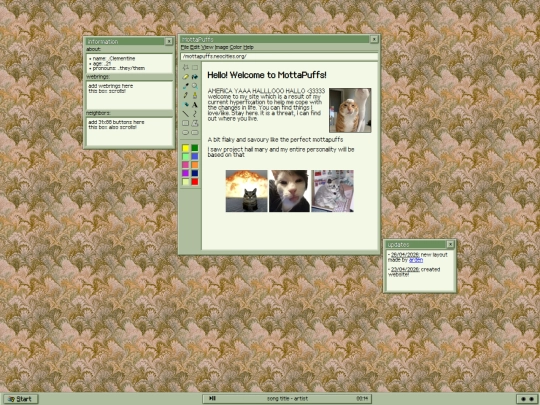Select the Pencil tool
Image resolution: width=540 pixels, height=405 pixels.
185,95
